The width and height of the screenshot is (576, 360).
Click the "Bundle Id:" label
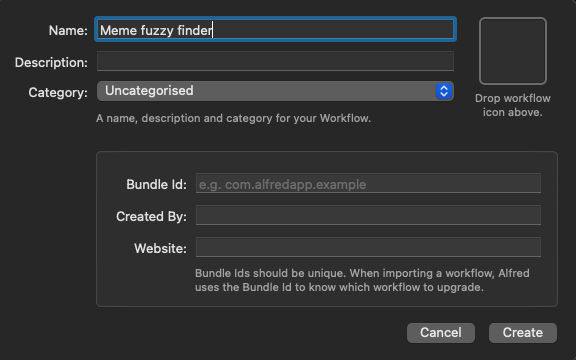[x=156, y=184]
